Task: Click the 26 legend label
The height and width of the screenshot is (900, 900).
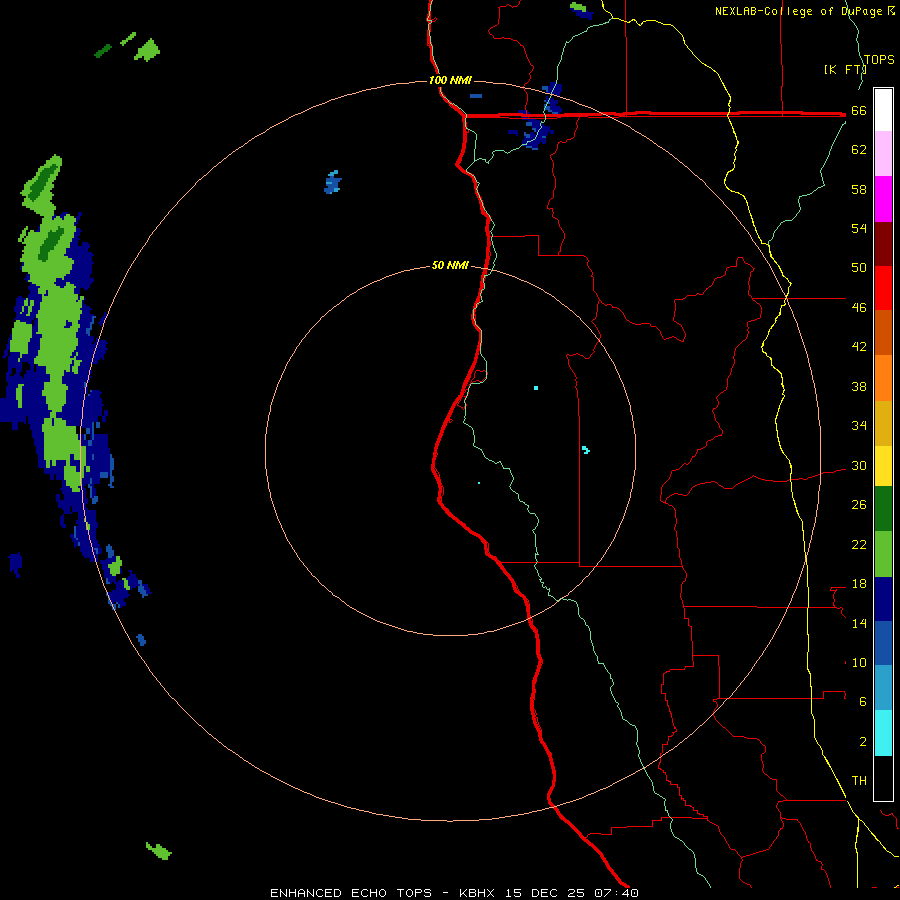Action: coord(859,505)
